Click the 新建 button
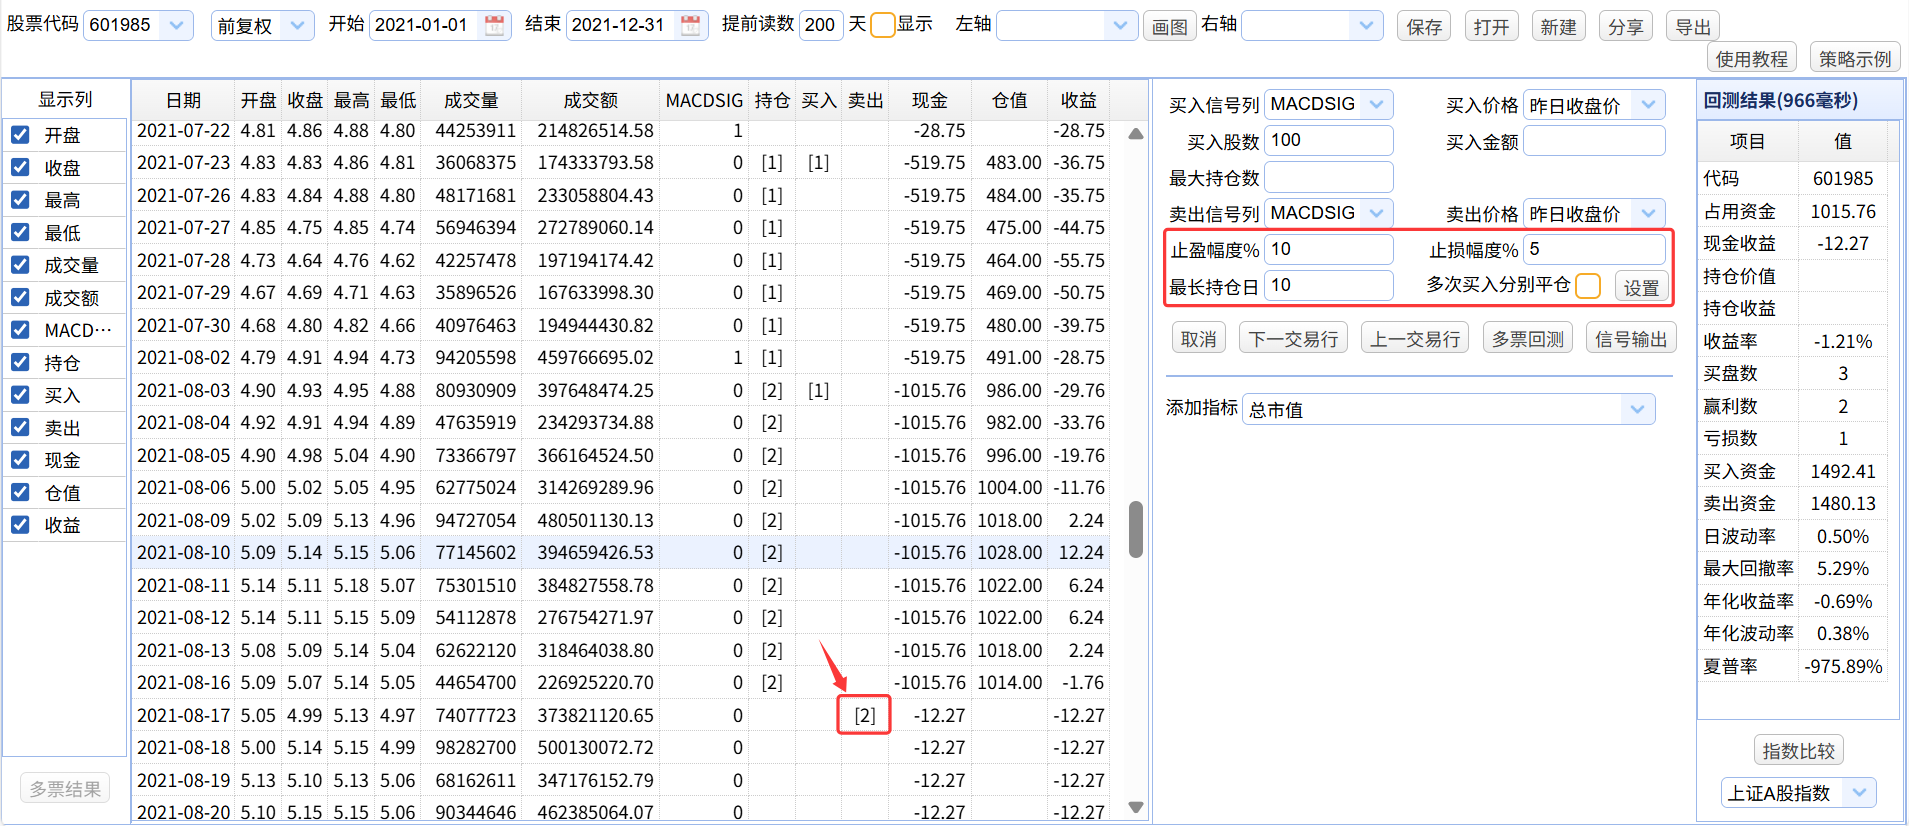1909x826 pixels. [x=1558, y=27]
